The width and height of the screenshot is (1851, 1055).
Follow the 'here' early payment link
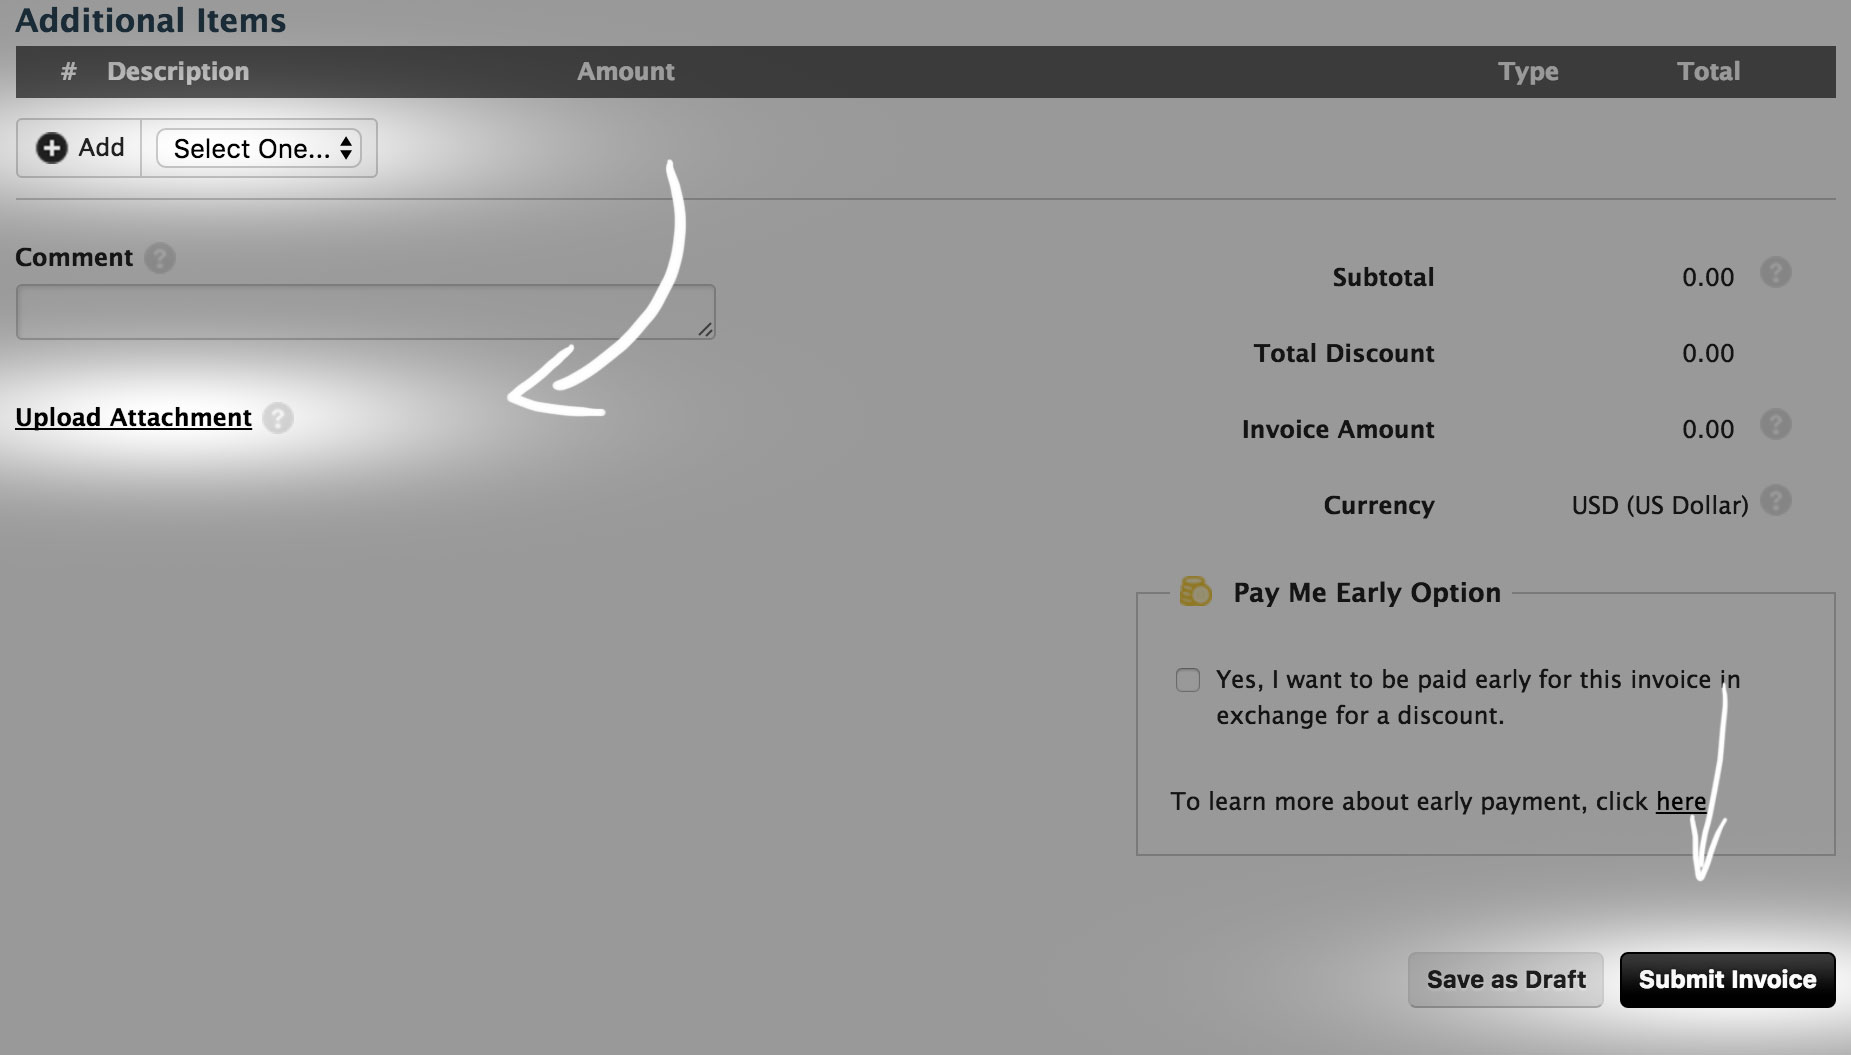click(1681, 802)
